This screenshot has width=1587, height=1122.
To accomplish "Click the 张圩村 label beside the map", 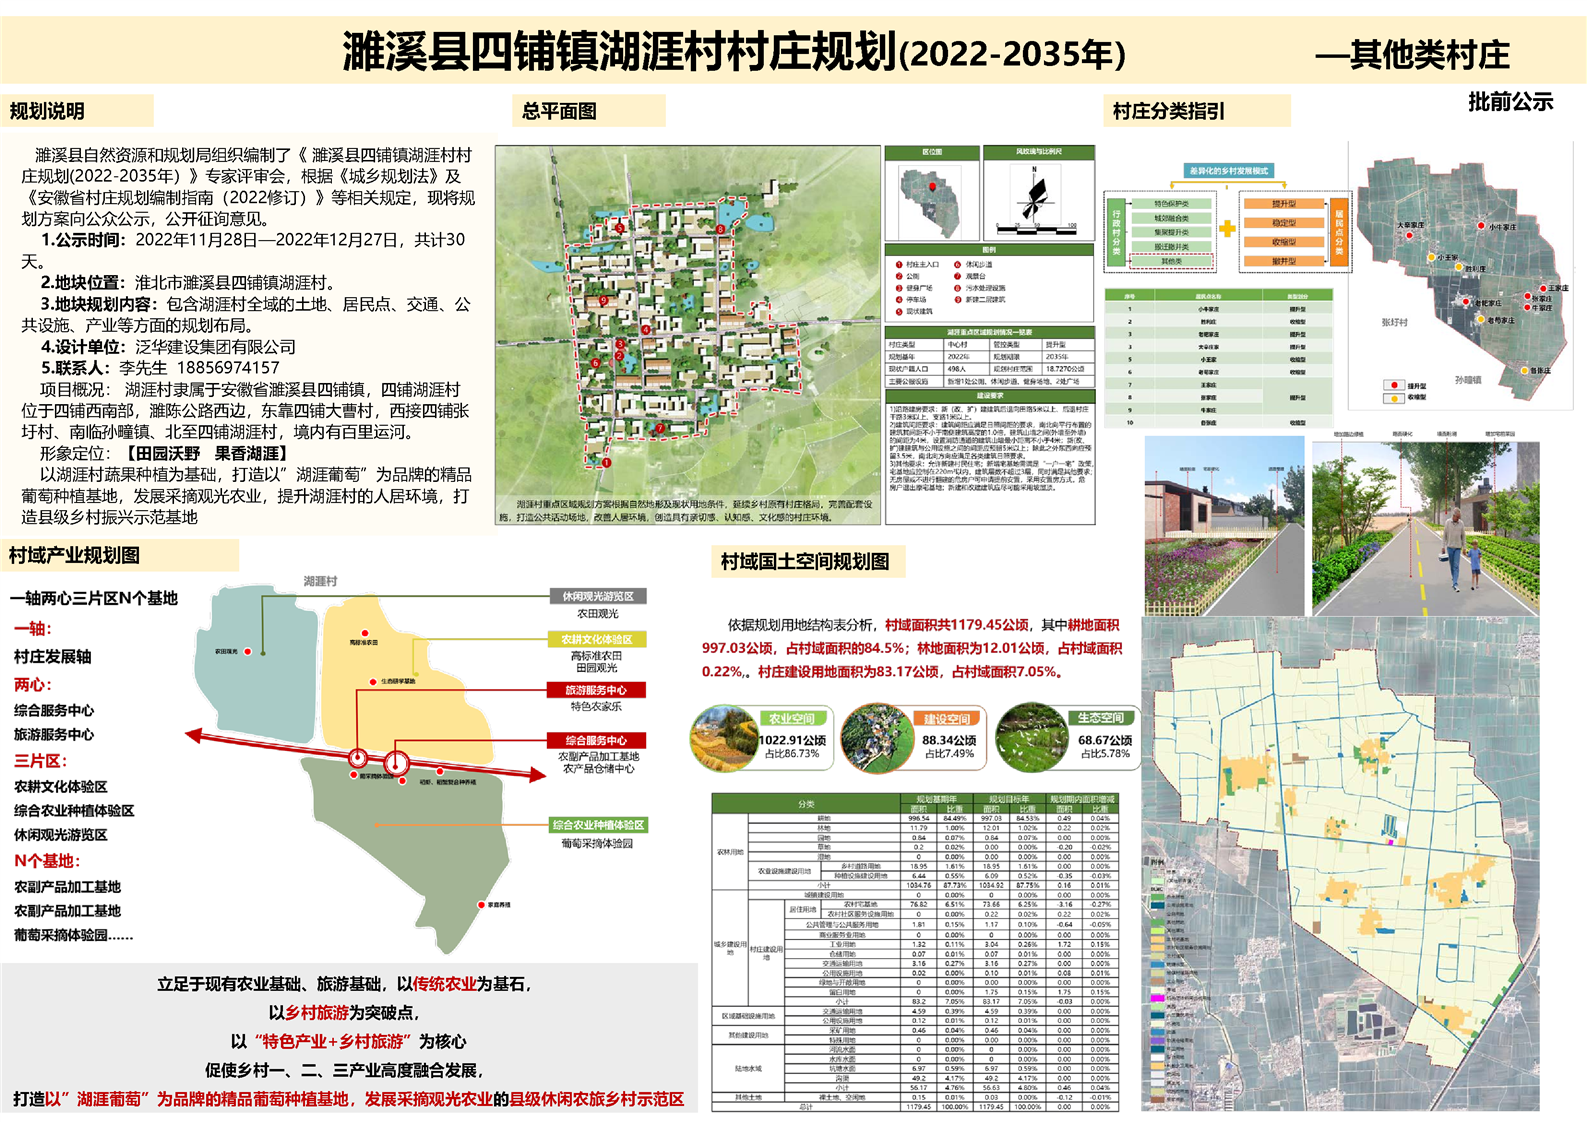I will point(1395,323).
